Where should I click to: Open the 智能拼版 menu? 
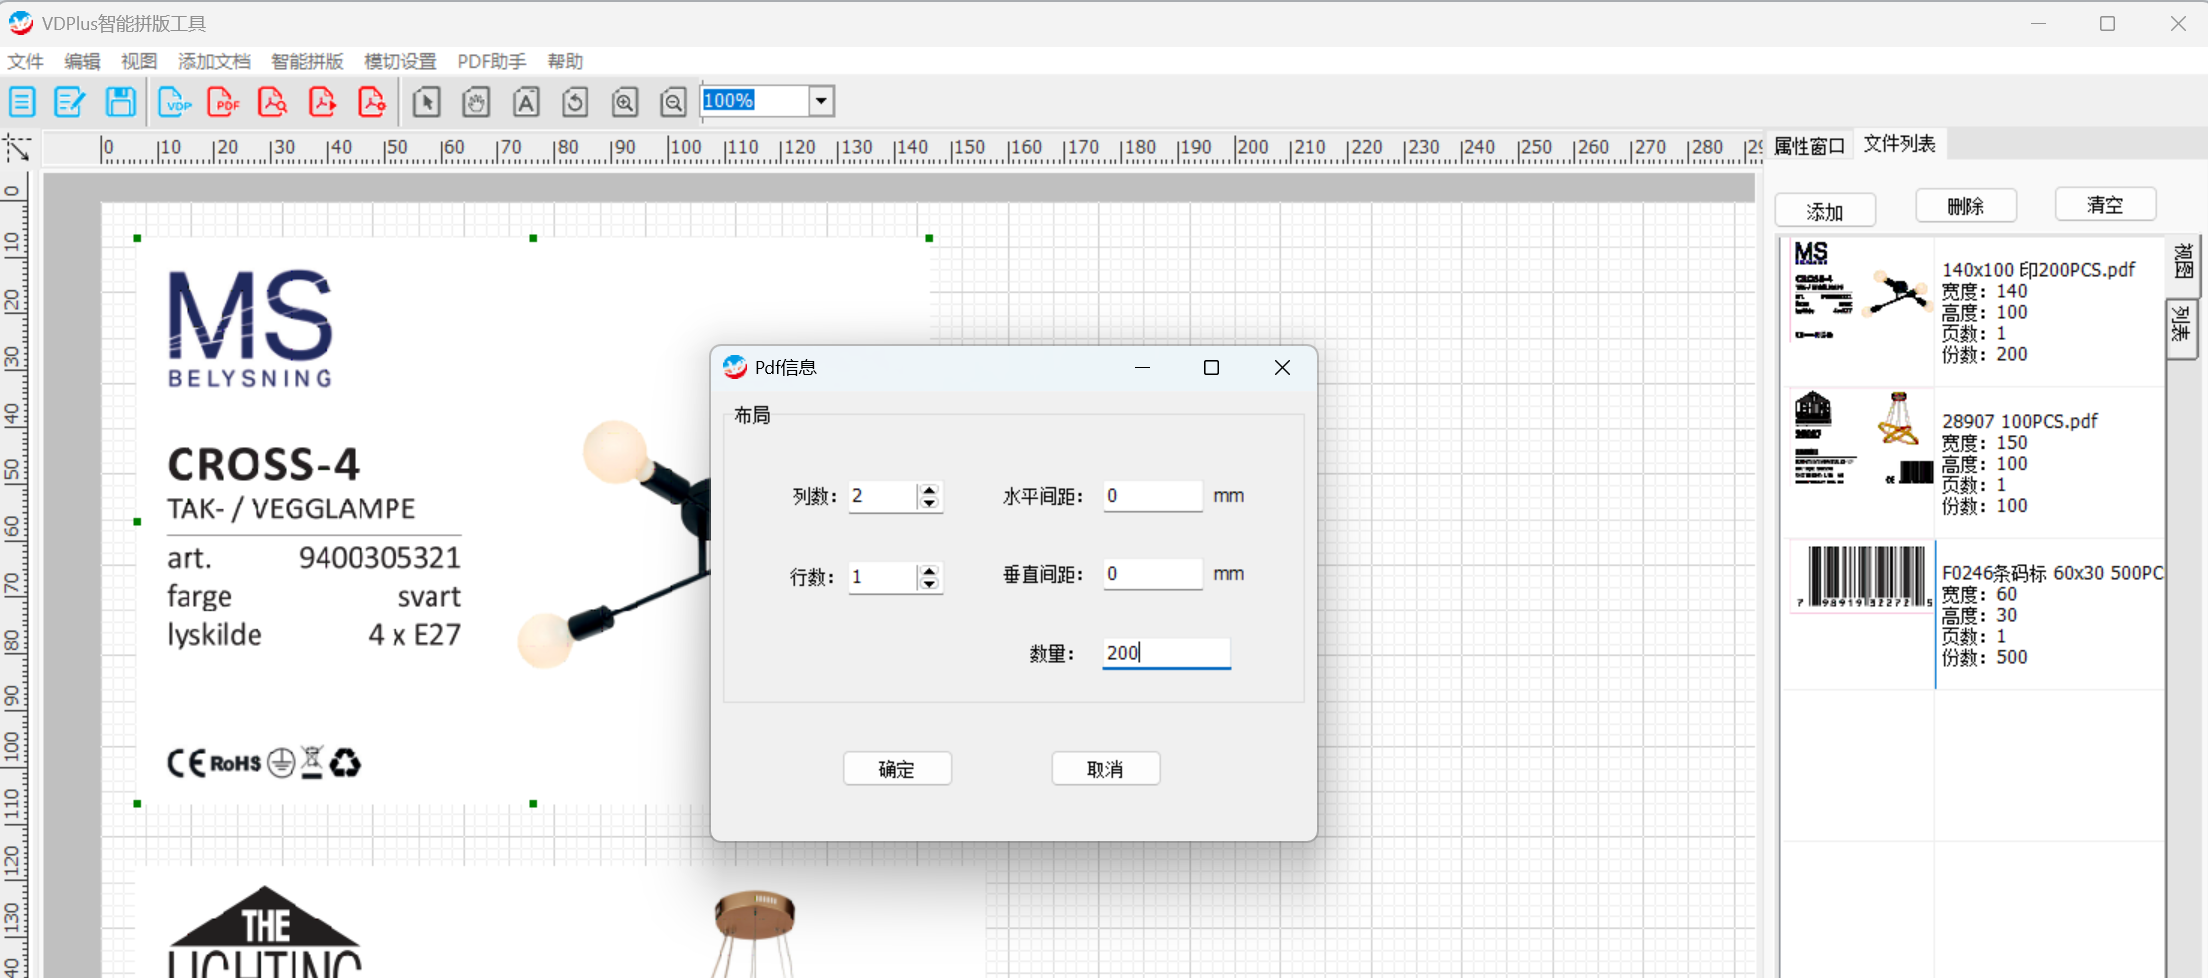pos(307,61)
